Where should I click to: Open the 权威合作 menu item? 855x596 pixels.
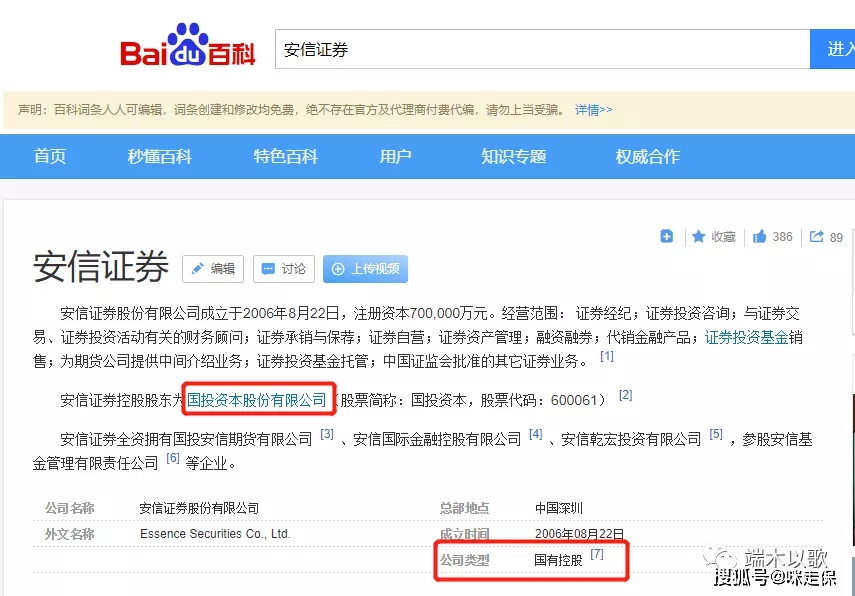click(647, 156)
